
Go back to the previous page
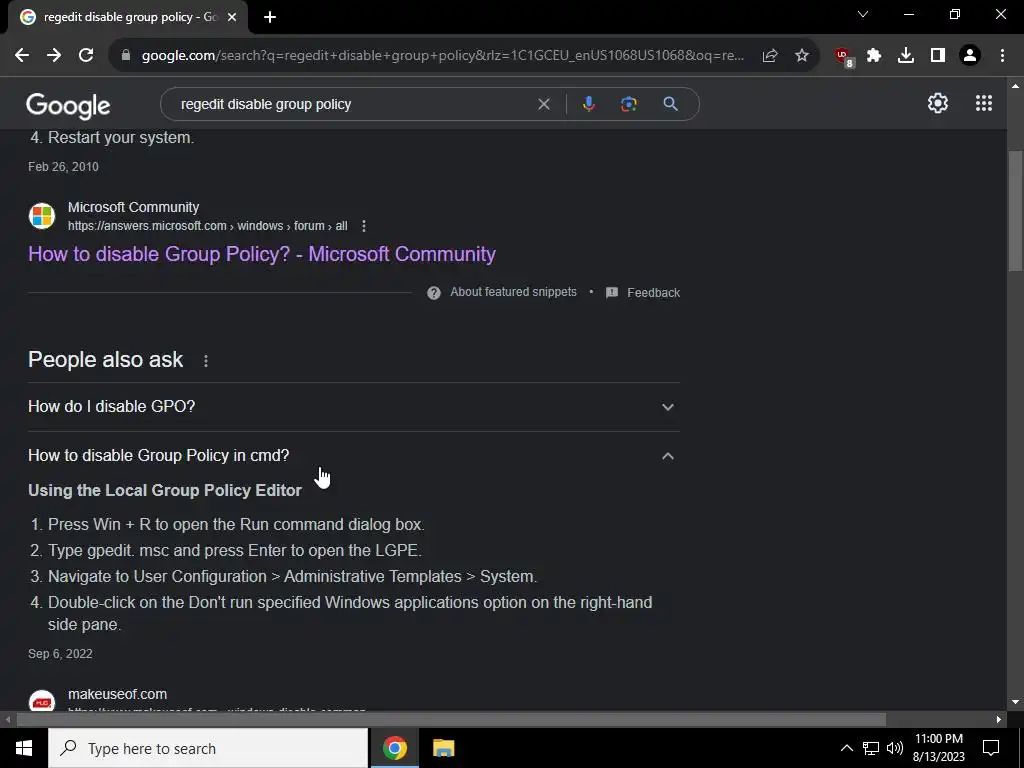(22, 56)
